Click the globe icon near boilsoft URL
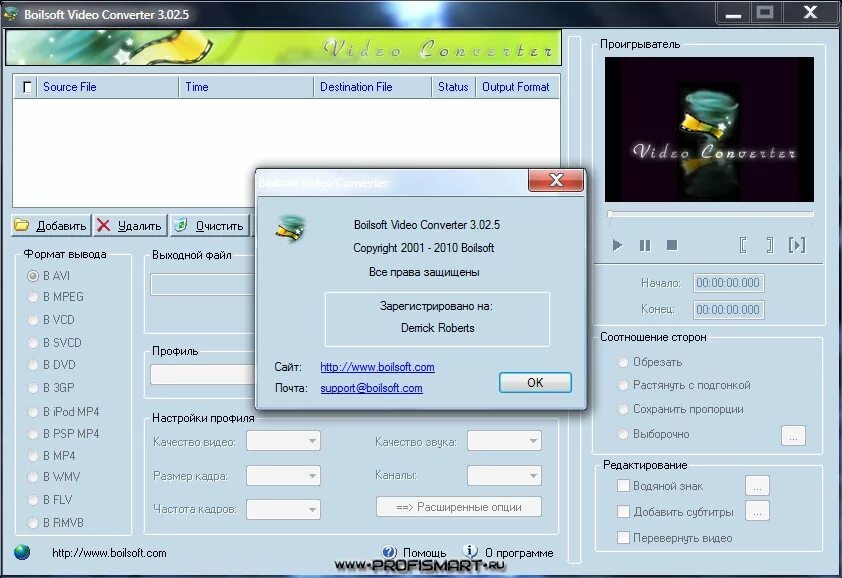Viewport: 842px width, 578px height. tap(22, 552)
